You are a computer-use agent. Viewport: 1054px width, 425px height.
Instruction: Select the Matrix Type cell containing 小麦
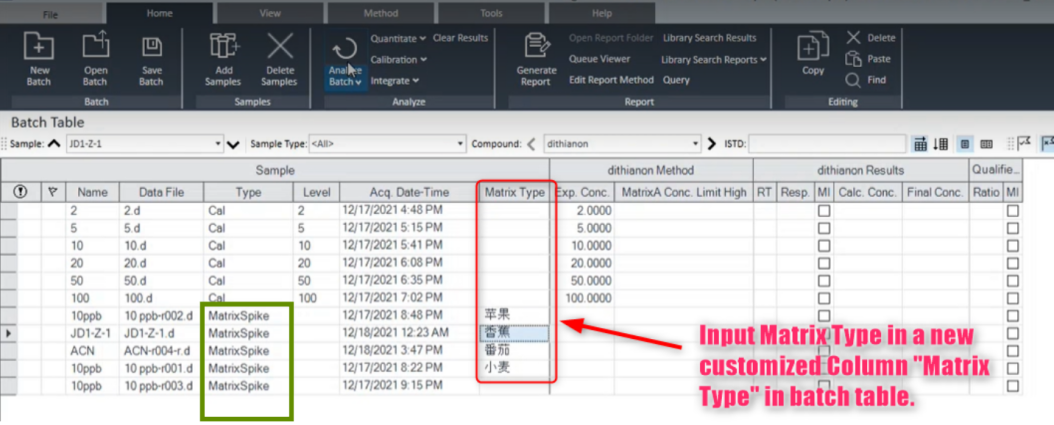point(514,368)
